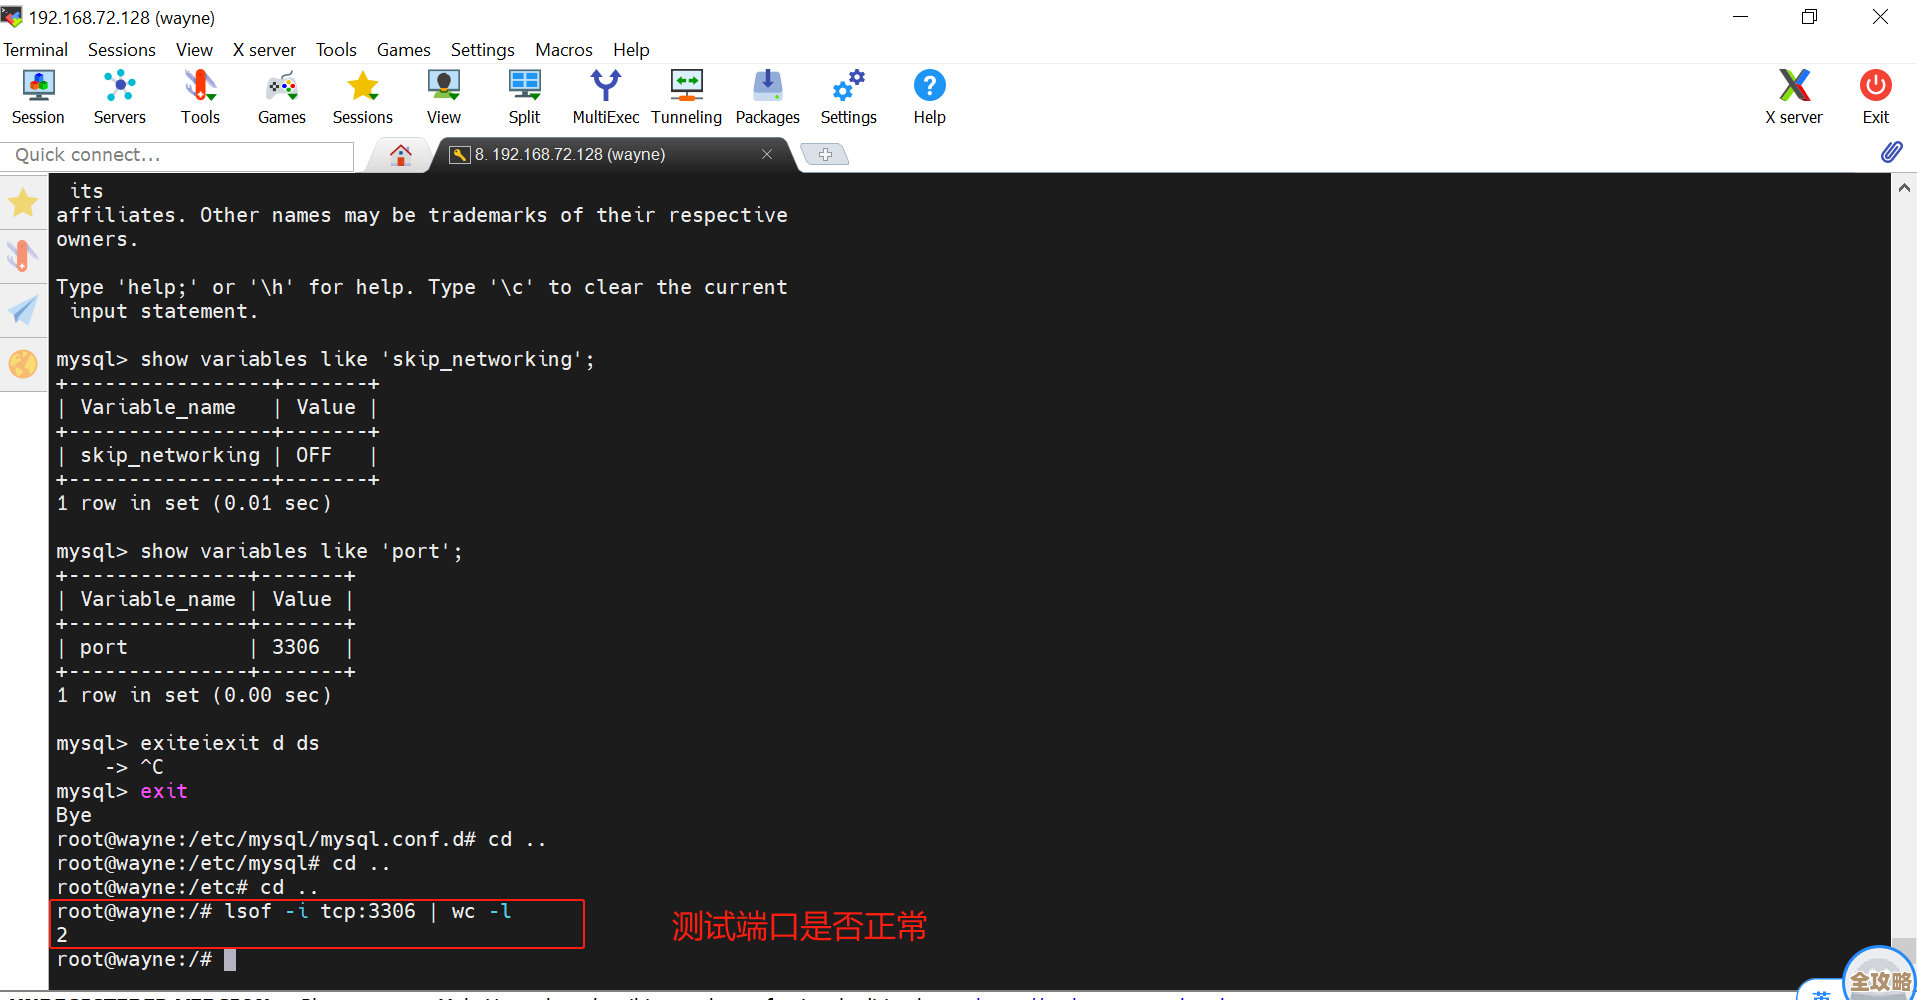Launch the Games toolbar icon
Image resolution: width=1917 pixels, height=1000 pixels.
pos(281,96)
